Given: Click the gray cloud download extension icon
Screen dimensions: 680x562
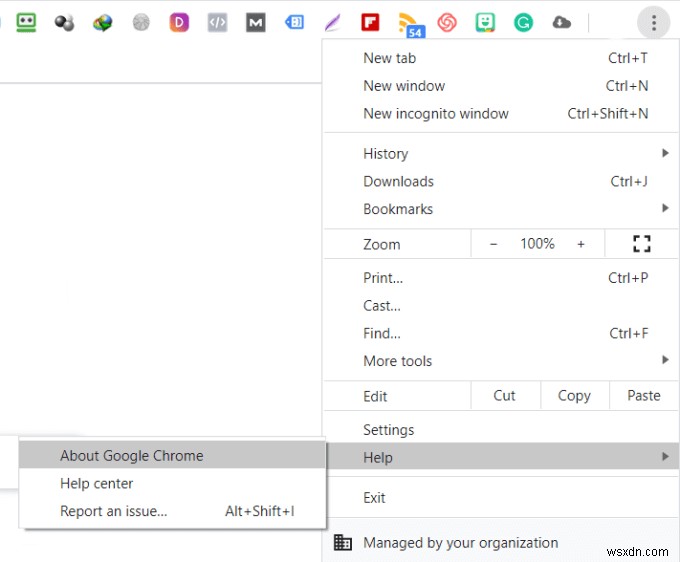Looking at the screenshot, I should [562, 22].
